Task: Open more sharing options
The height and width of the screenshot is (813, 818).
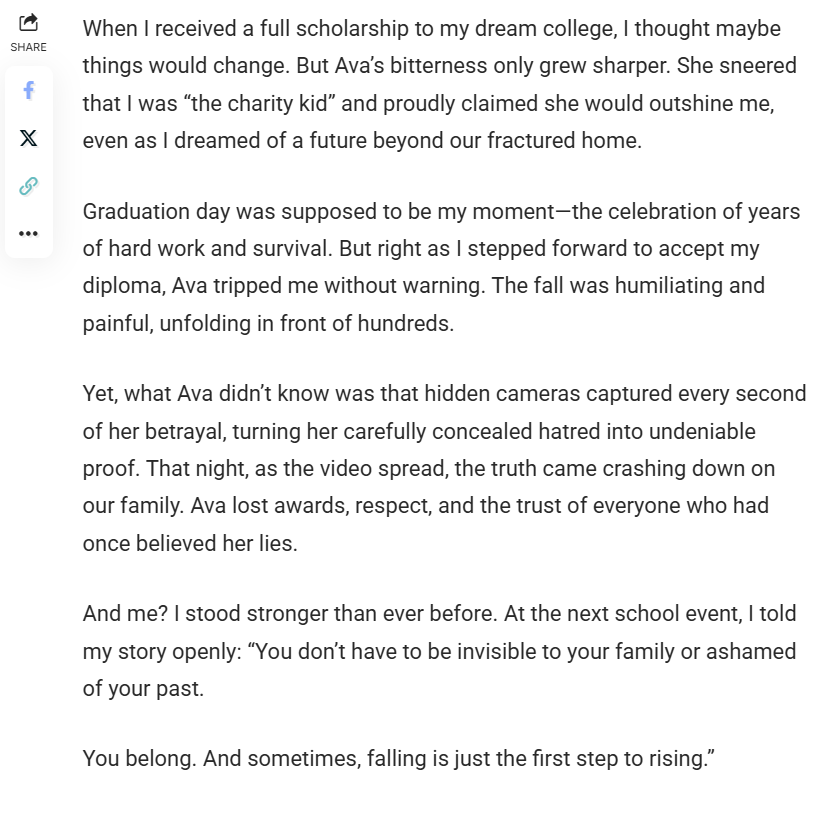Action: (x=28, y=233)
